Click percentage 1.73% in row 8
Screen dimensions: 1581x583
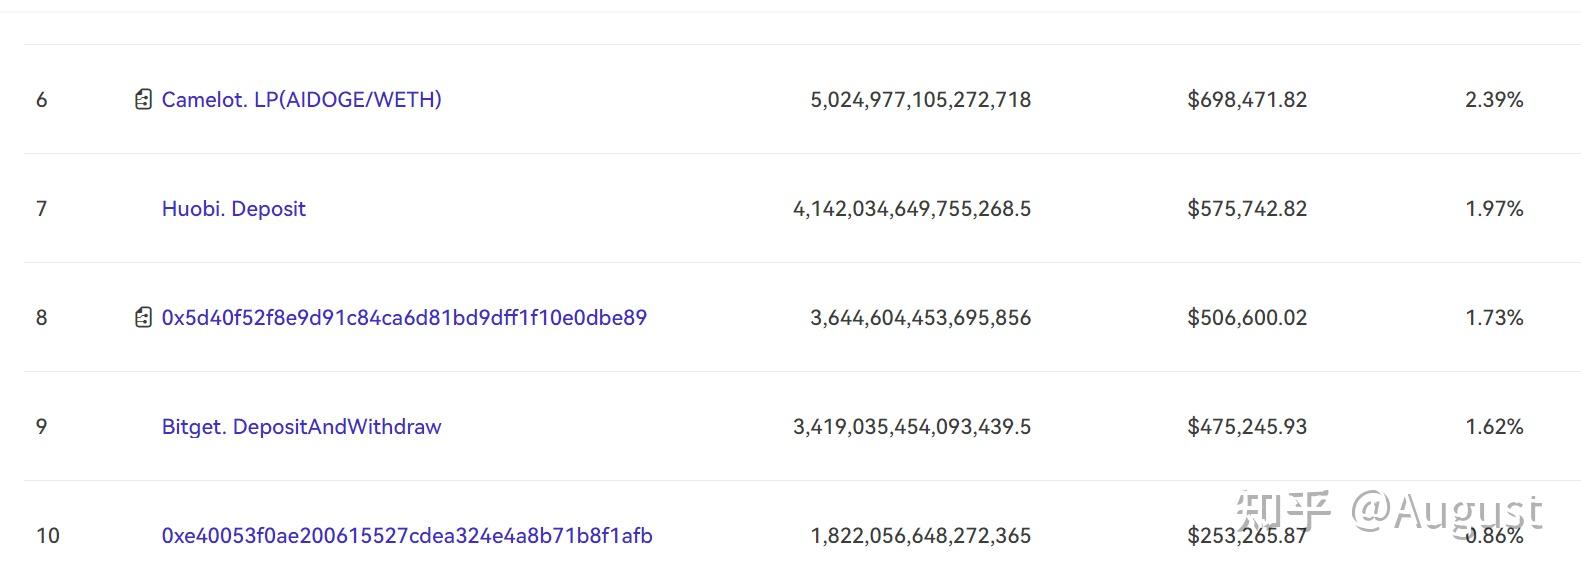click(1494, 317)
